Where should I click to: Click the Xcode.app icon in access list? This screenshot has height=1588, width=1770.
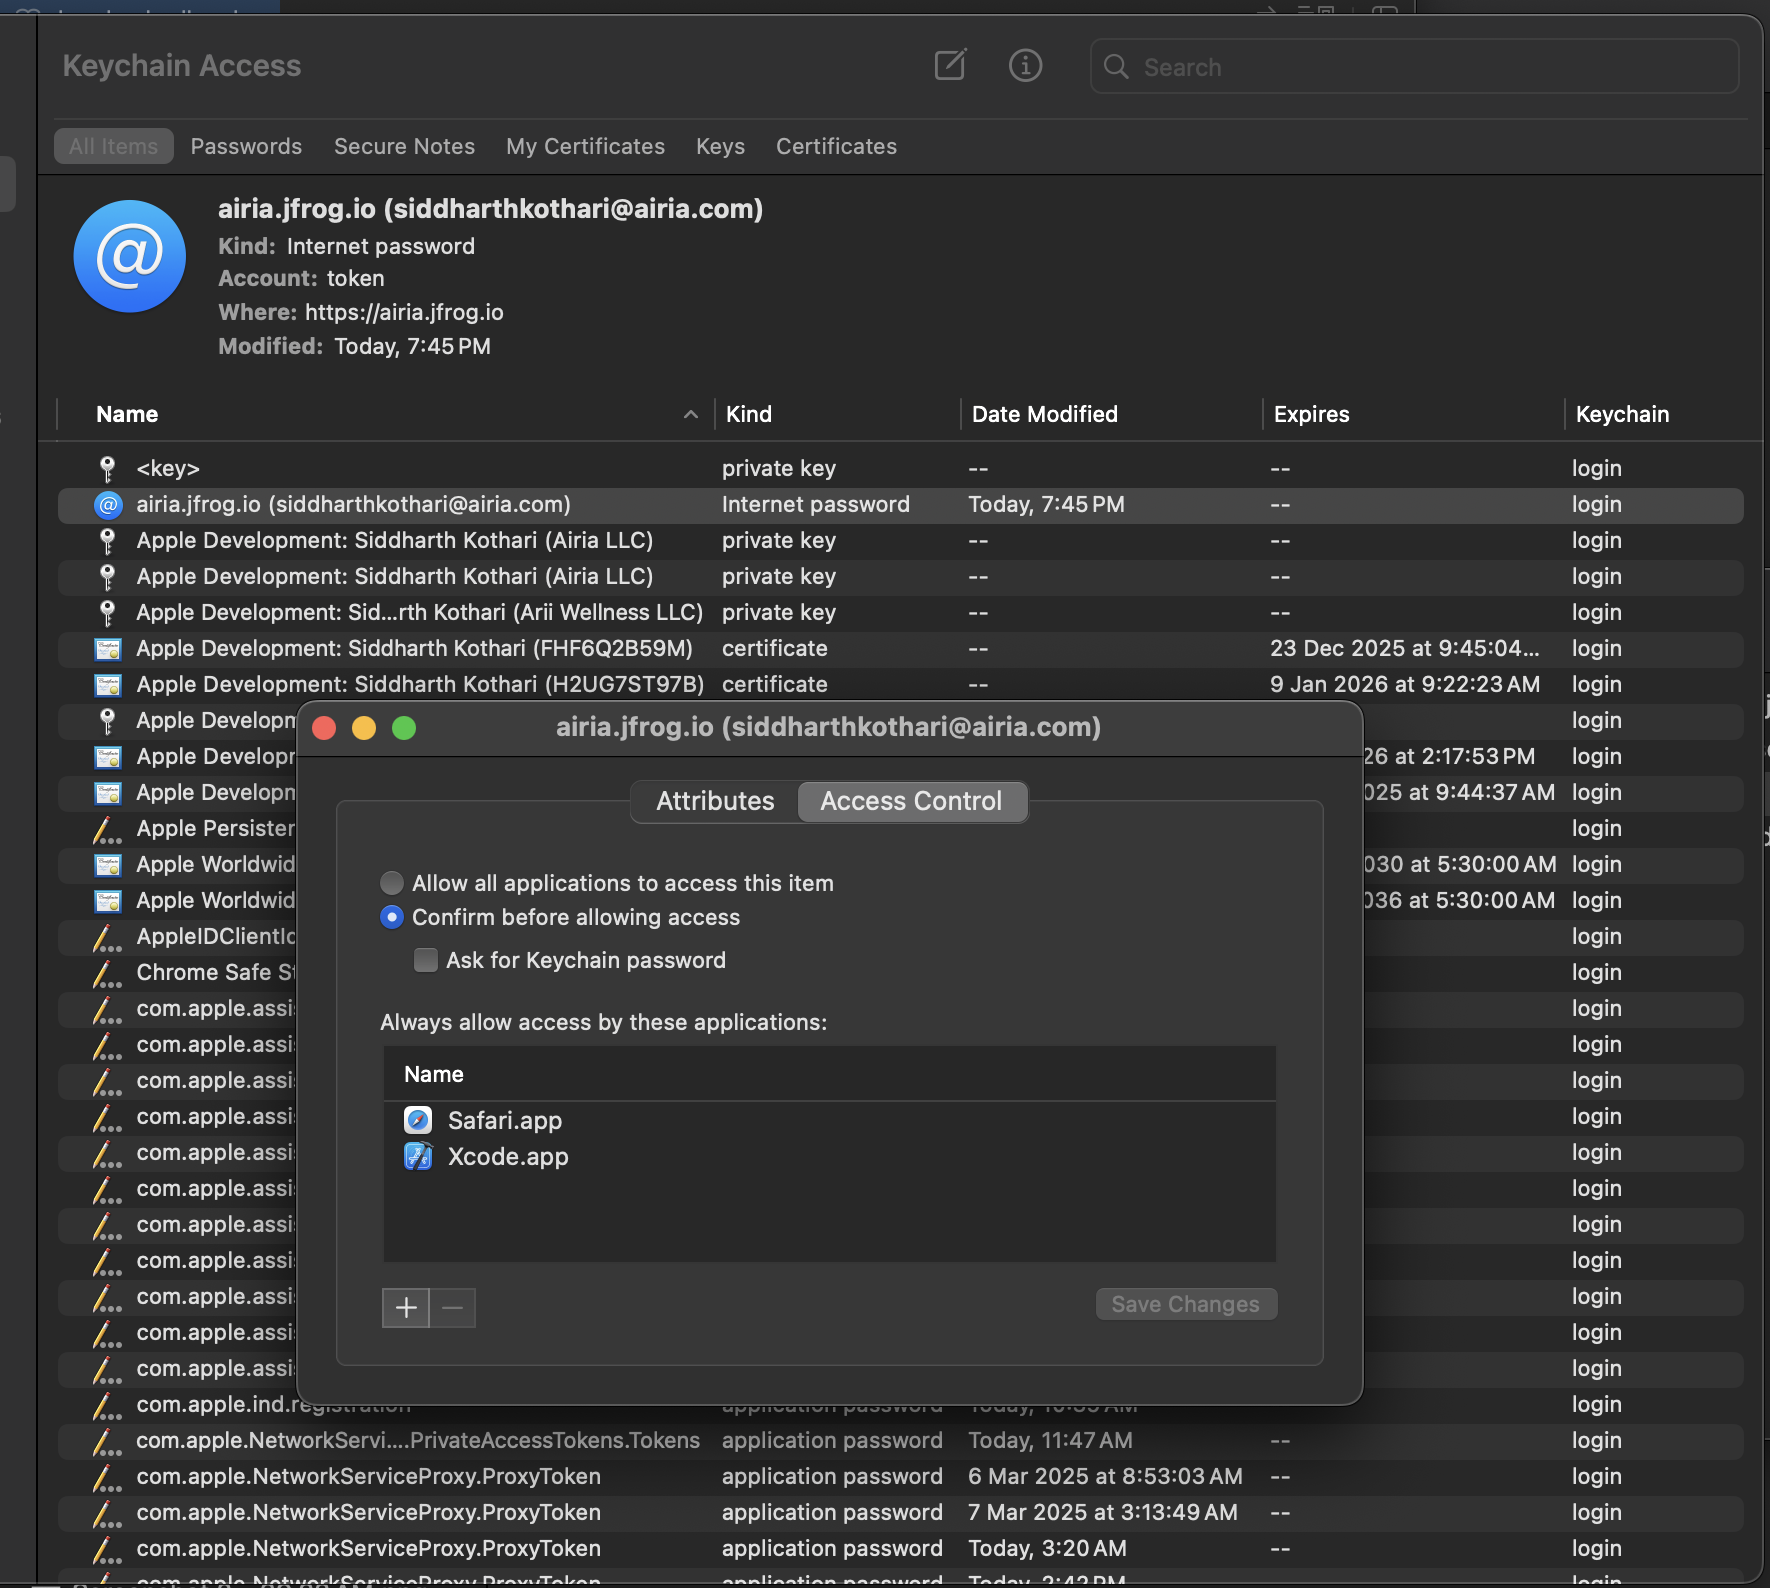418,1157
